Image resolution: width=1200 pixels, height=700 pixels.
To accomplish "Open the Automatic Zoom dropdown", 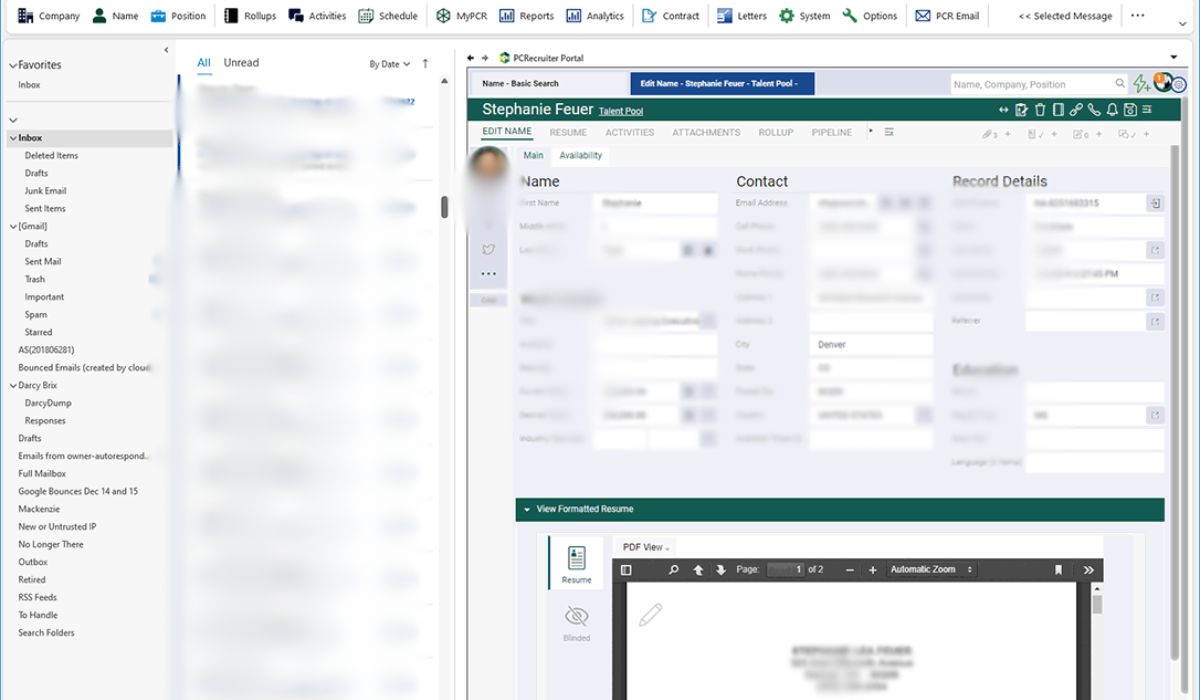I will (x=932, y=570).
